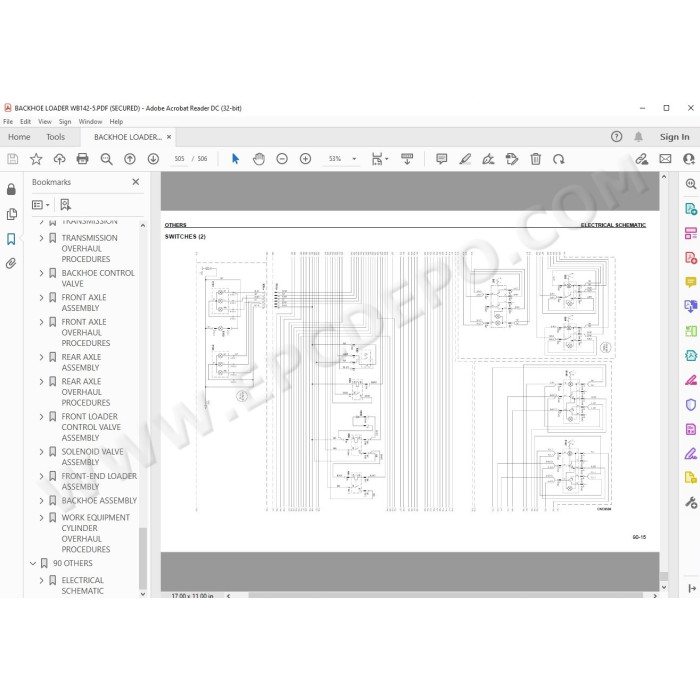Image resolution: width=700 pixels, height=700 pixels.
Task: Click the Save file icon
Action: [12, 159]
